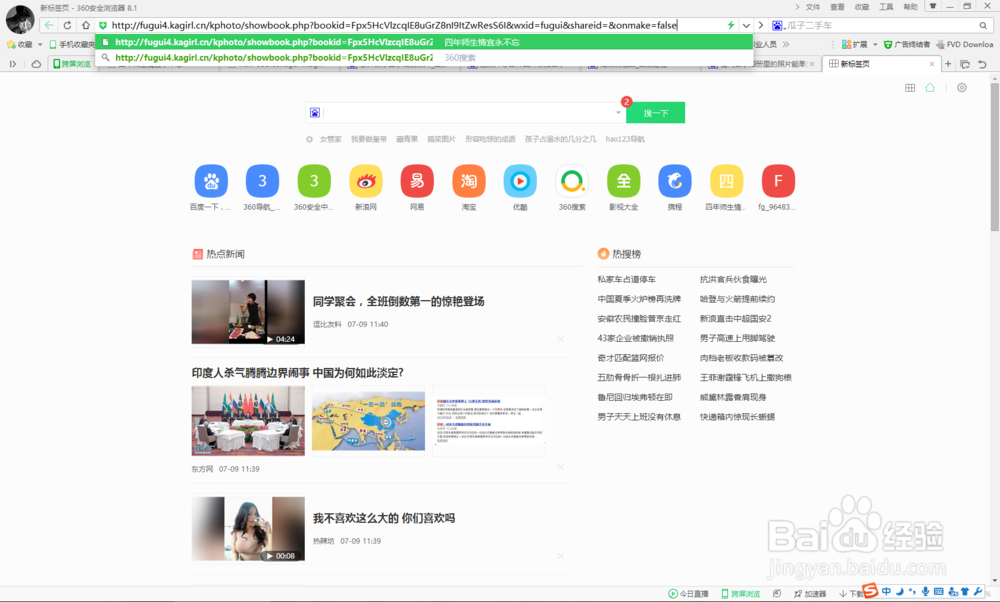Viewport: 1000px width, 602px height.
Task: Click 加速器 in the status bar
Action: pos(810,594)
